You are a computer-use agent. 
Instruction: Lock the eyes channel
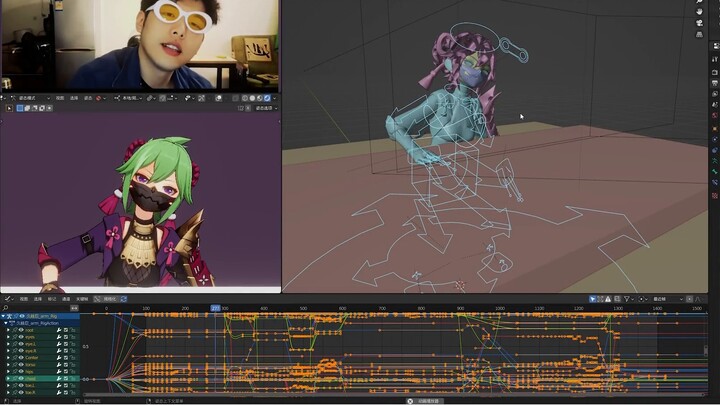click(73, 337)
